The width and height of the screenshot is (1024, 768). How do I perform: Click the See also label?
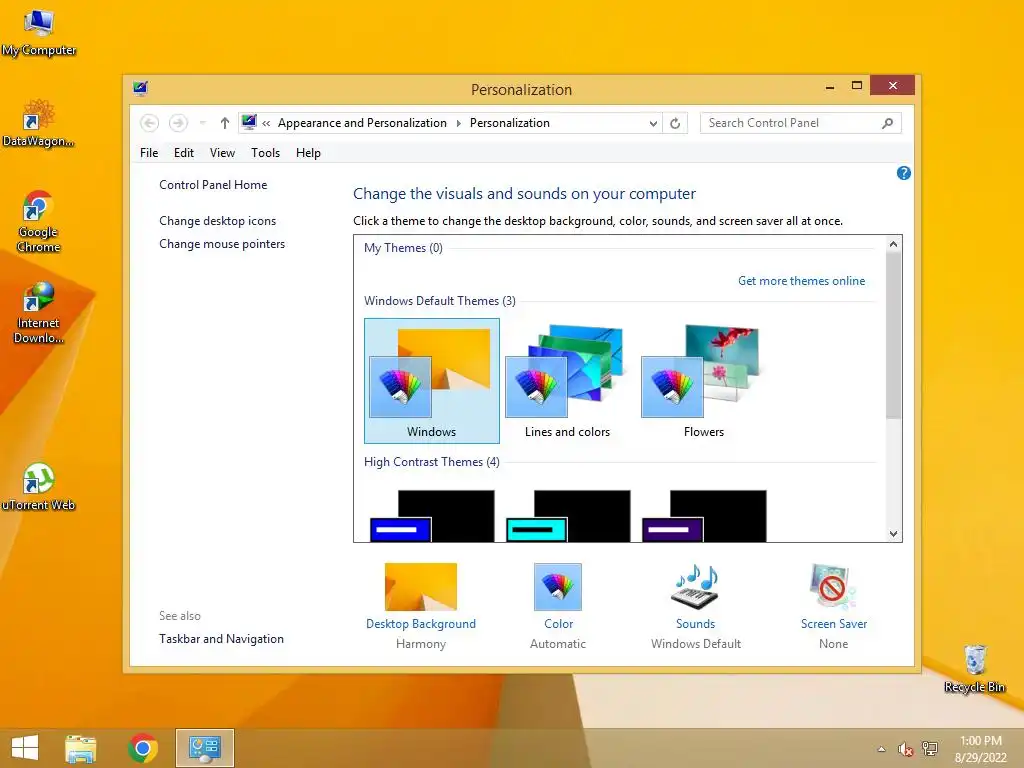(180, 616)
